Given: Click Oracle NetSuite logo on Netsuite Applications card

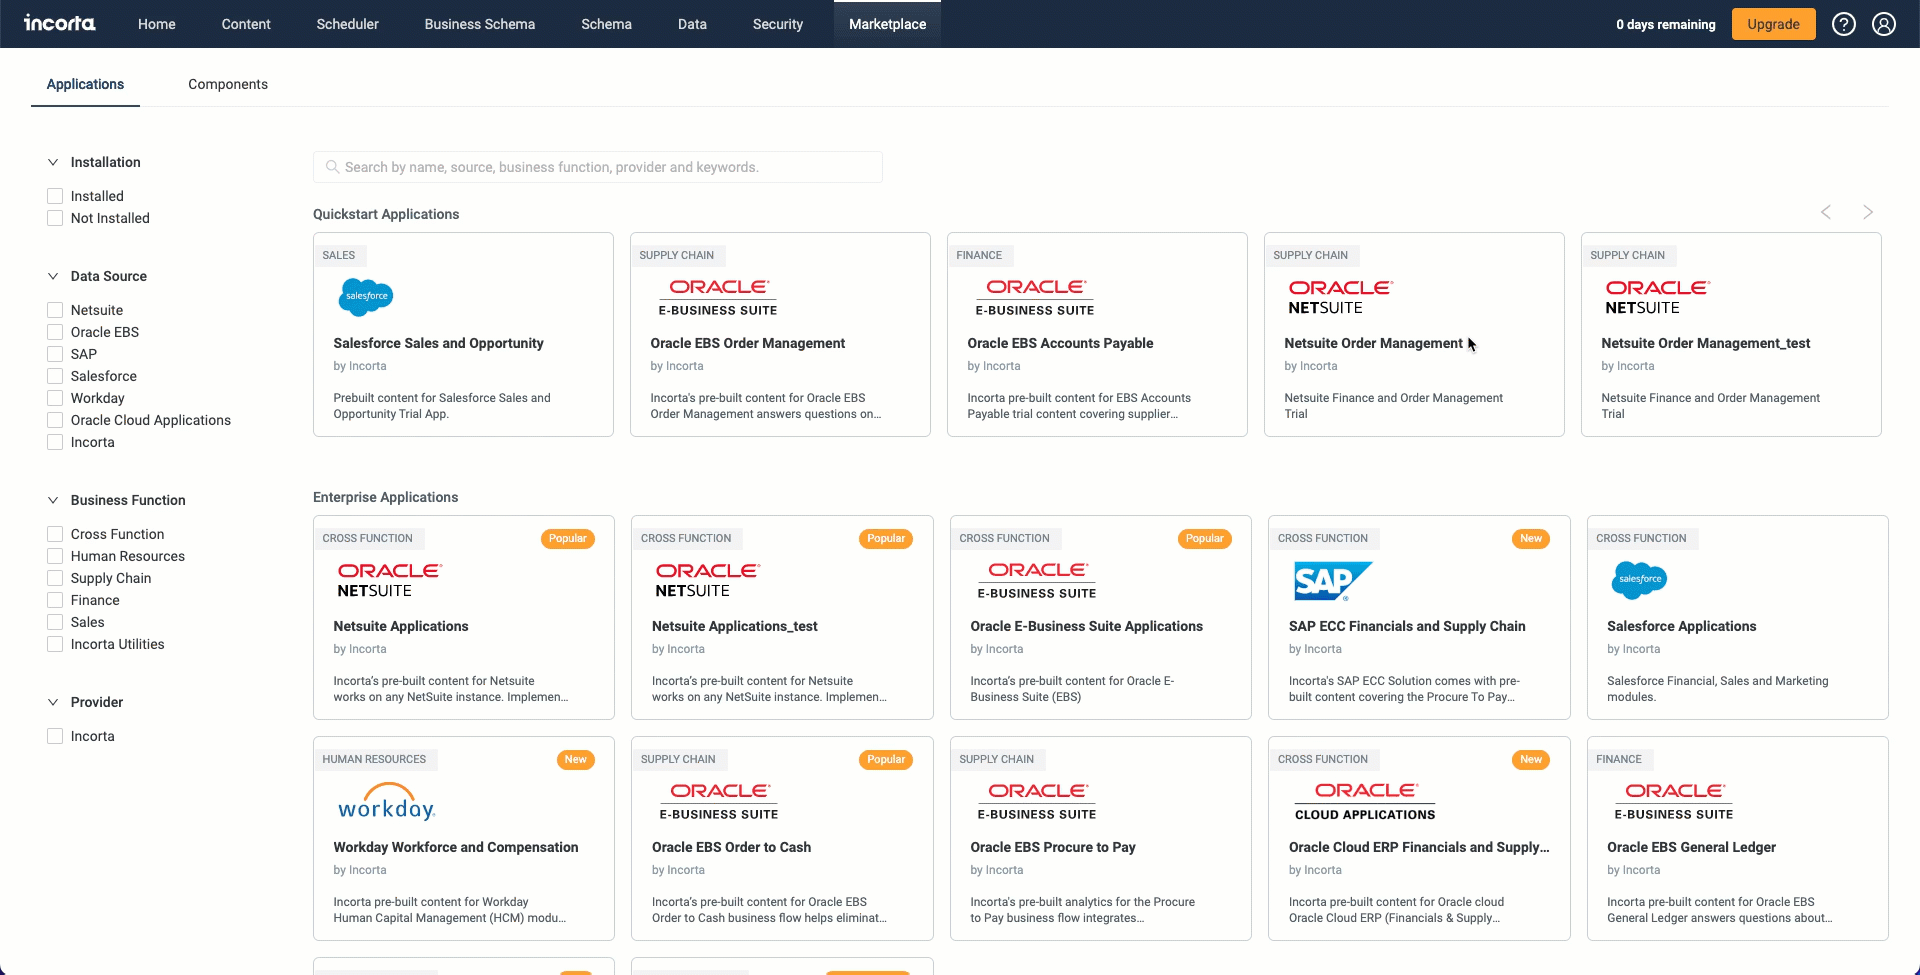Looking at the screenshot, I should point(390,580).
